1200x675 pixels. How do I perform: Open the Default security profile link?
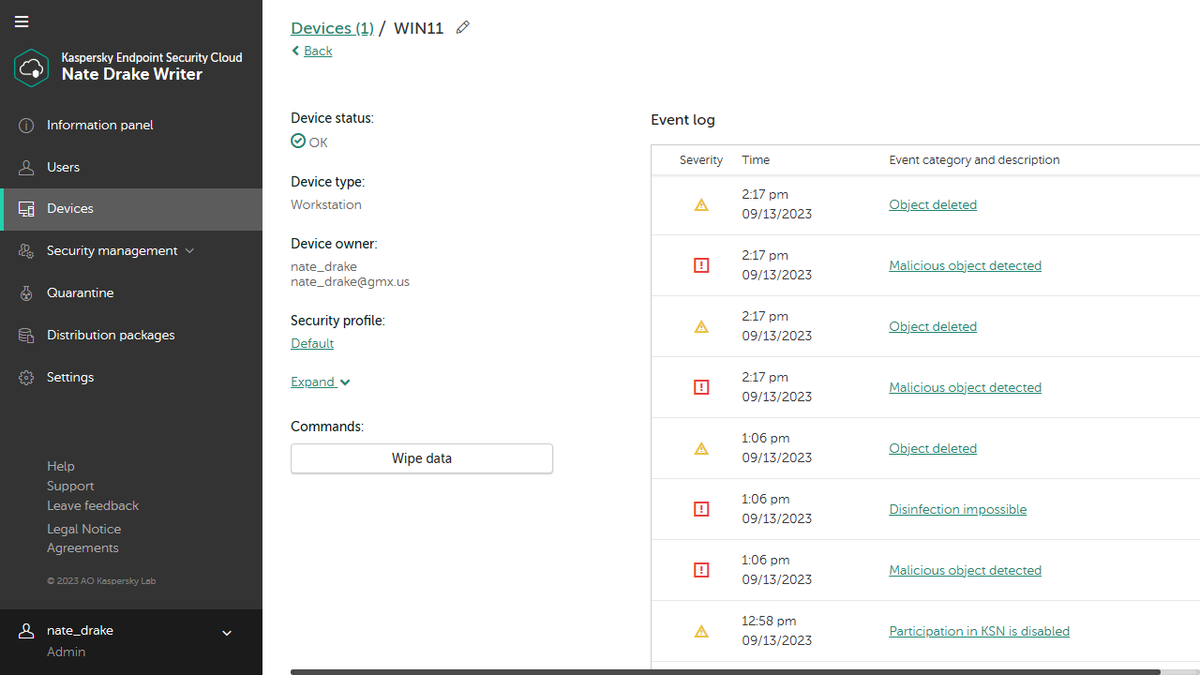point(311,343)
